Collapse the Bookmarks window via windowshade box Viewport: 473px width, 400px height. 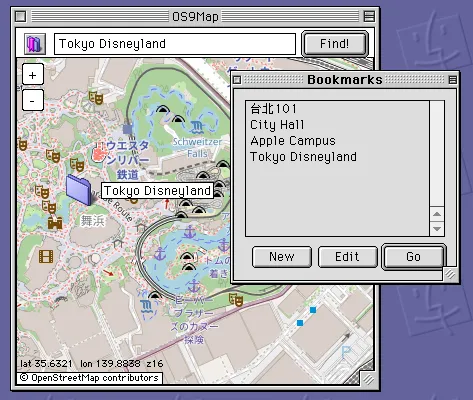point(452,80)
